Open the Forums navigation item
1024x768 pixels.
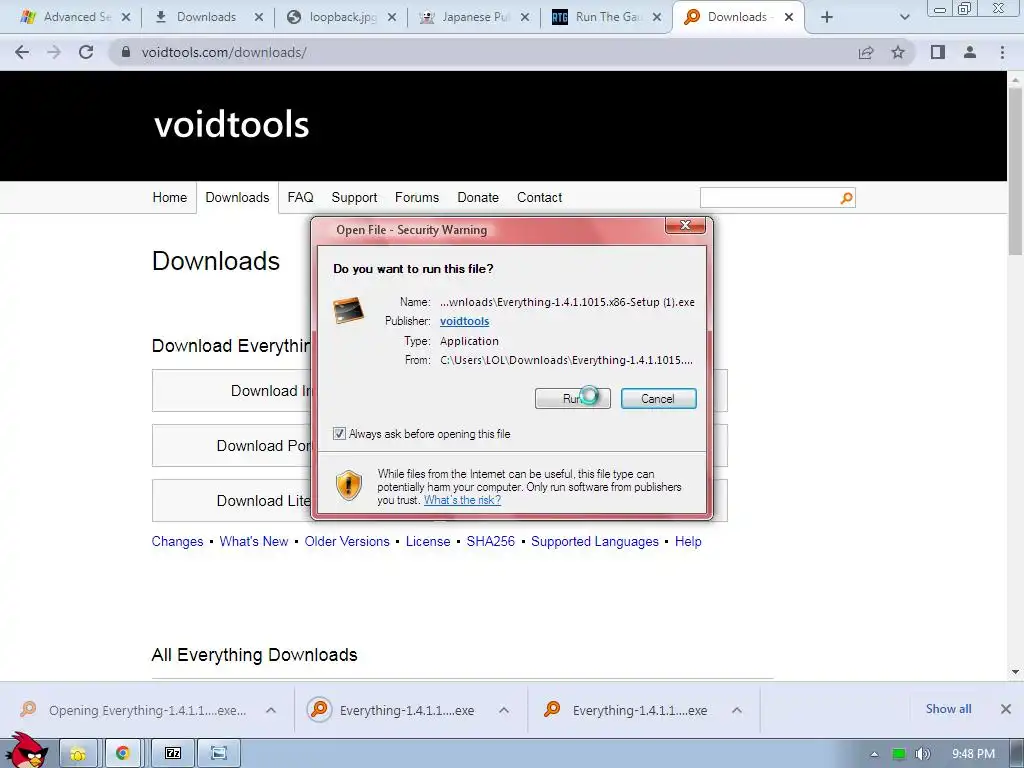point(417,197)
